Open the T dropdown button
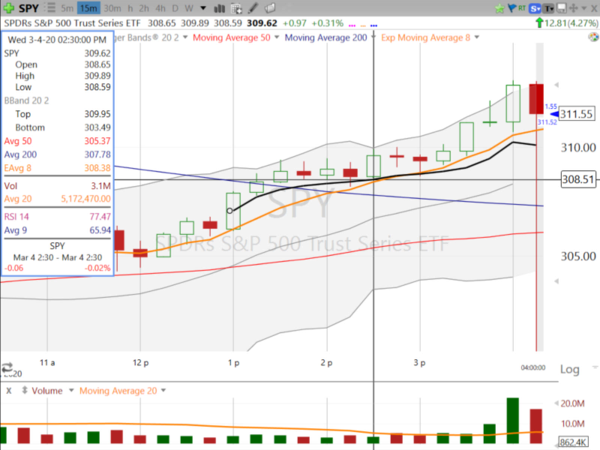 tap(549, 8)
